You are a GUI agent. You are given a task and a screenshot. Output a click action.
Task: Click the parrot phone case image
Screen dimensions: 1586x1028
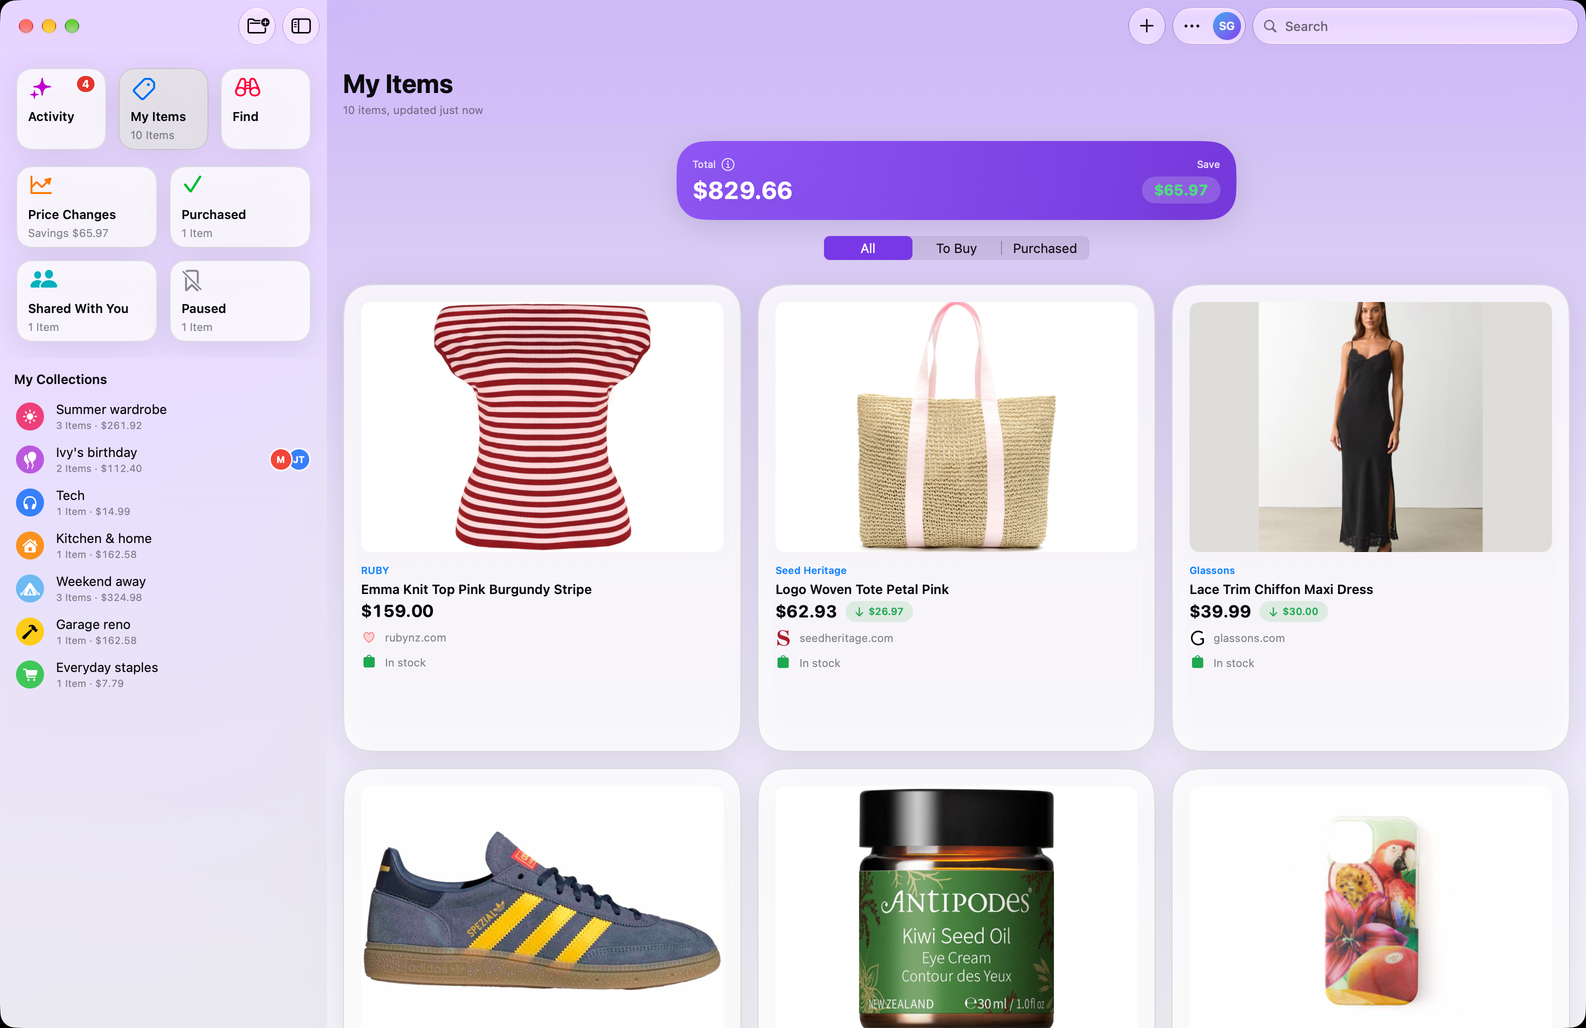click(x=1370, y=906)
